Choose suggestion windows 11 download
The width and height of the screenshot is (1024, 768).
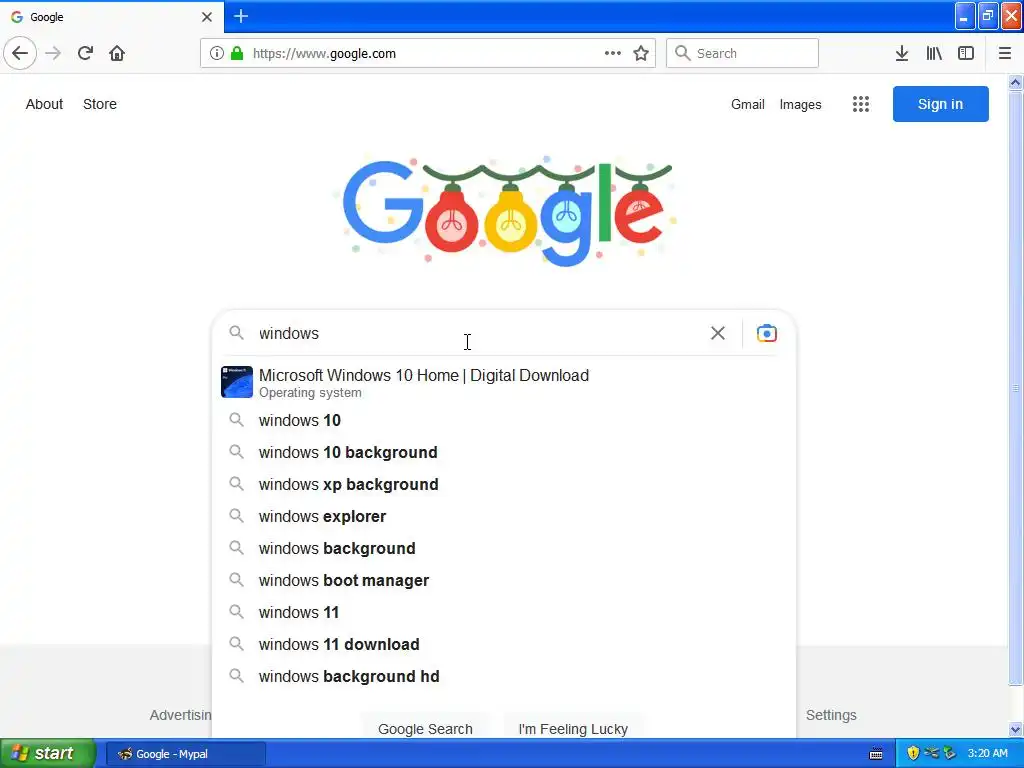pyautogui.click(x=504, y=645)
